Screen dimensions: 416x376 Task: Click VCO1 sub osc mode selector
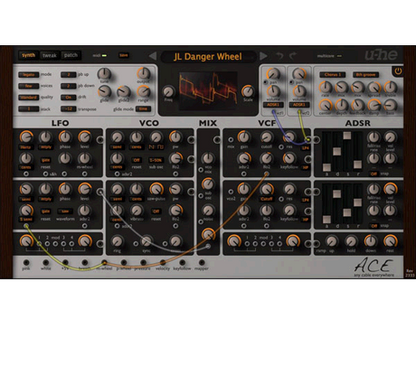coord(156,160)
